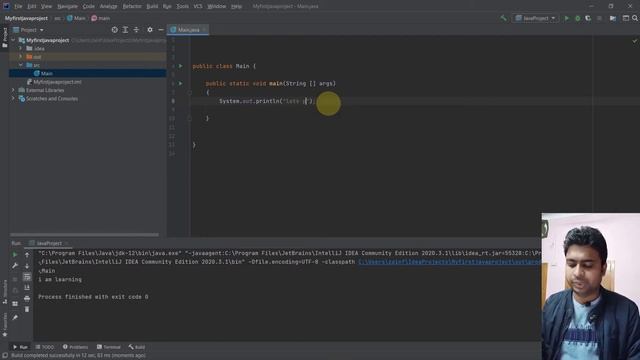Image resolution: width=640 pixels, height=360 pixels.
Task: Expand the .idea folder
Action: (x=20, y=48)
